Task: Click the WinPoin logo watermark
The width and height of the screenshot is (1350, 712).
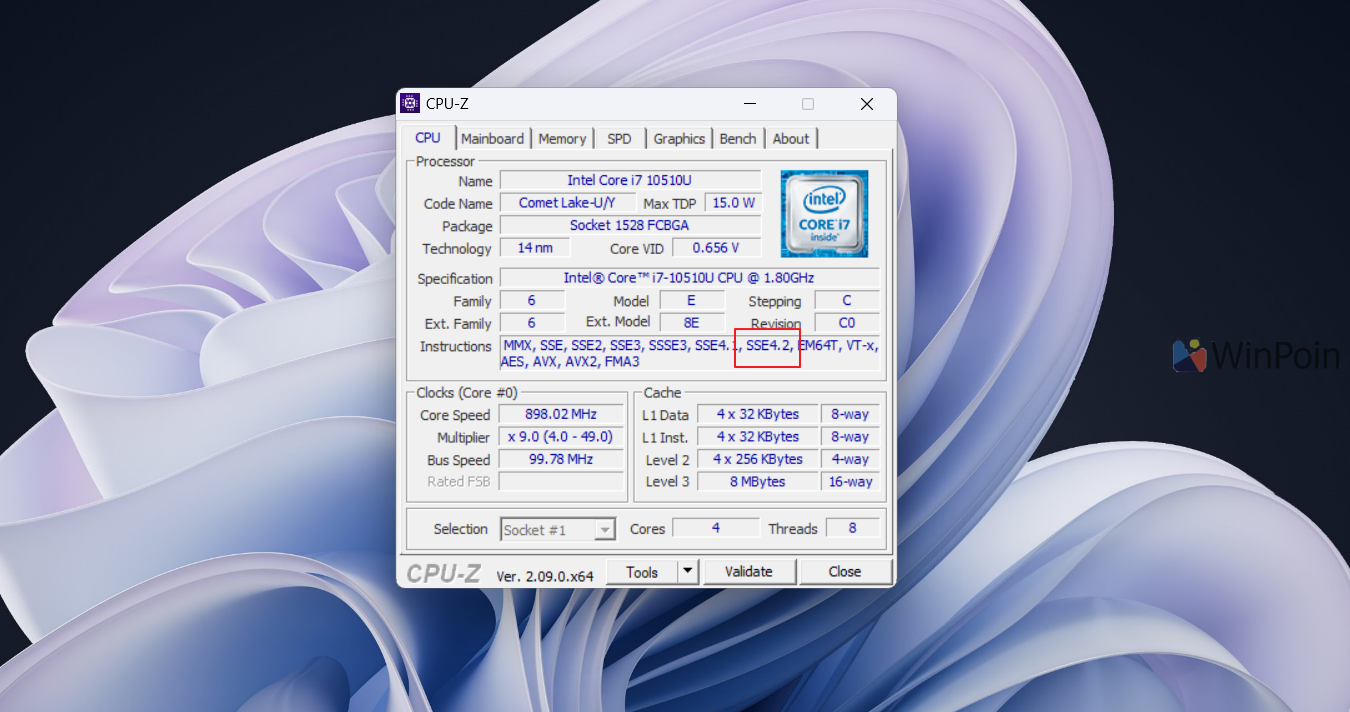Action: 1257,356
